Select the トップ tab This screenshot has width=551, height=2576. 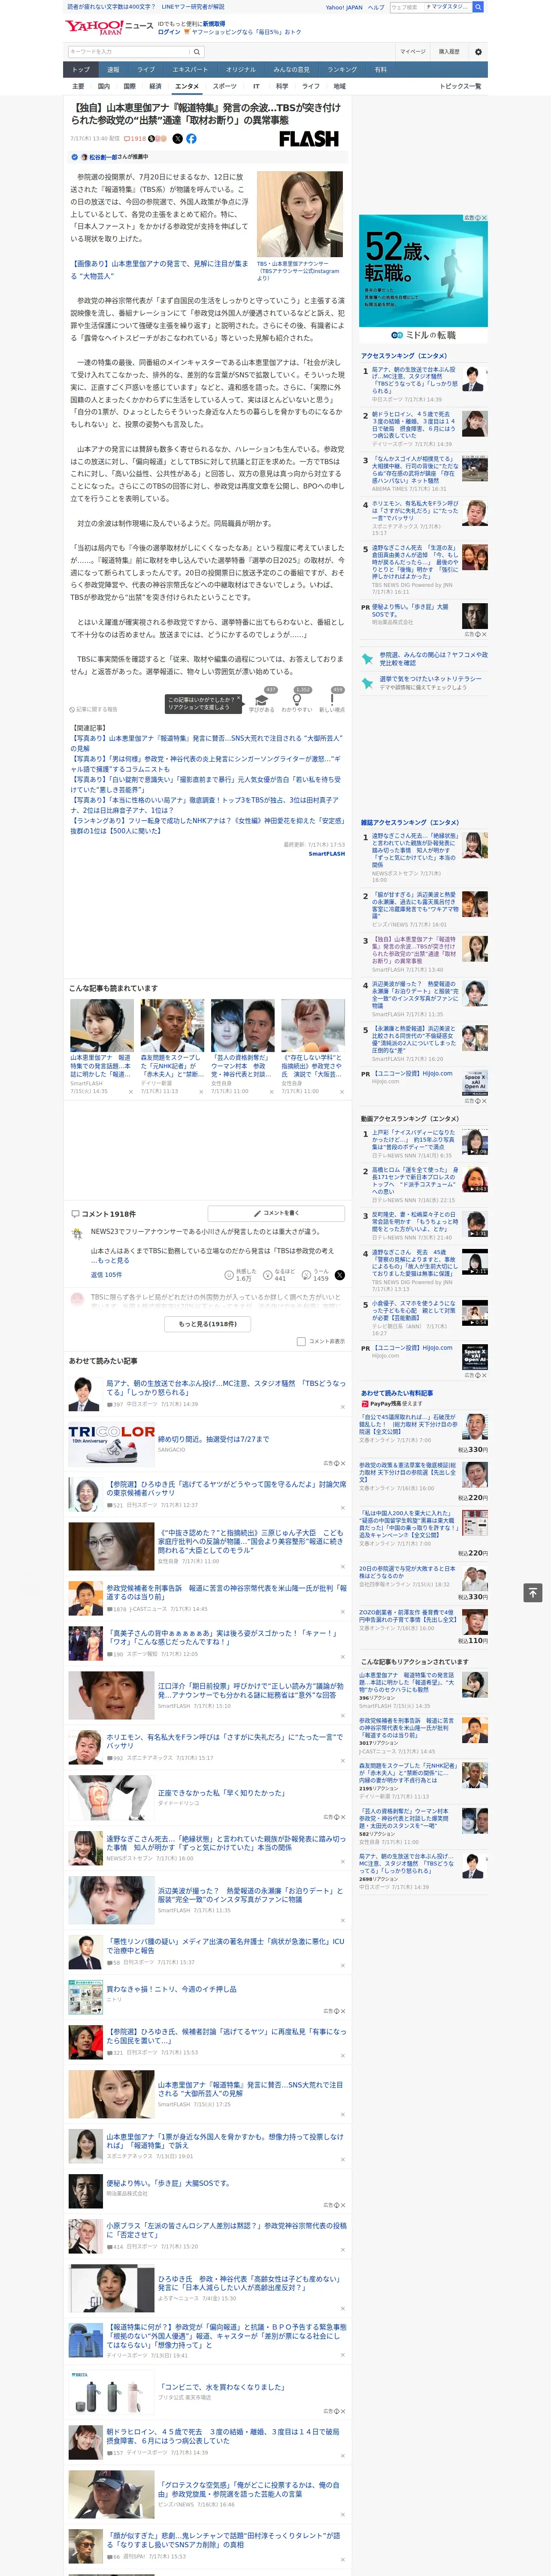[x=81, y=69]
